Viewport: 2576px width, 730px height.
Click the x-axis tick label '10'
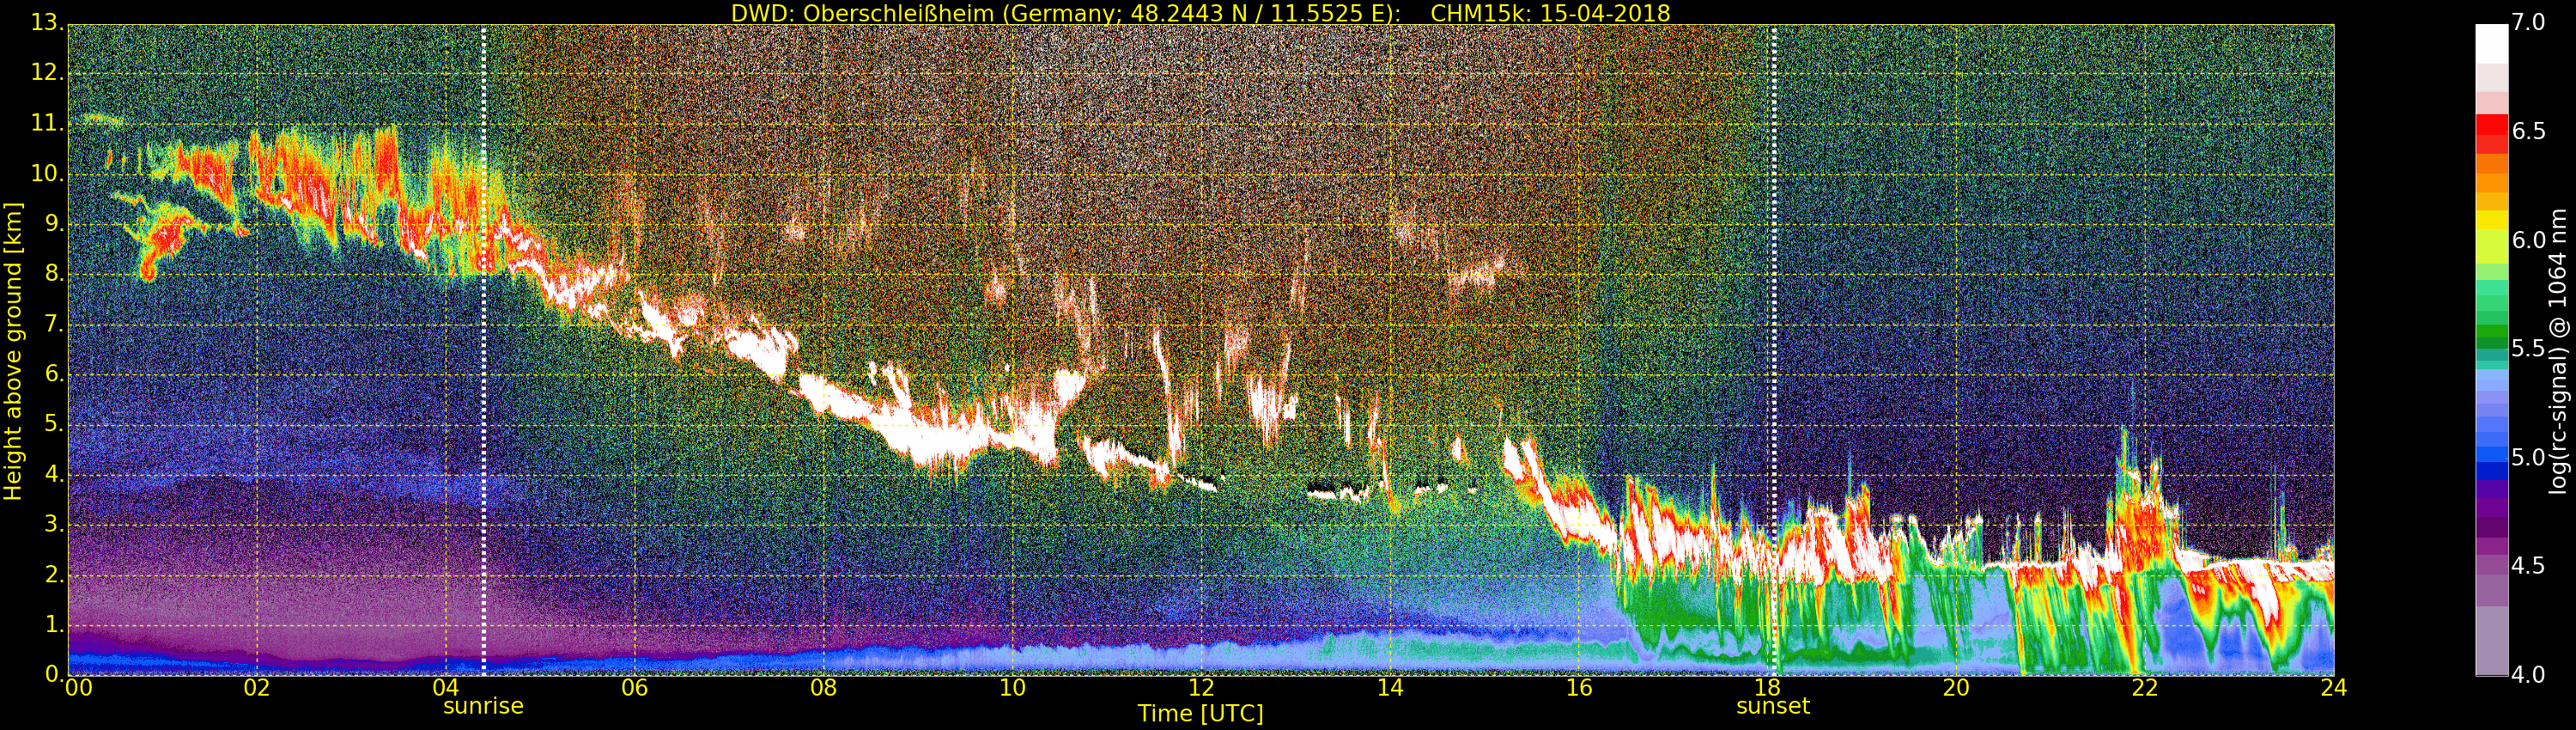[x=1012, y=688]
